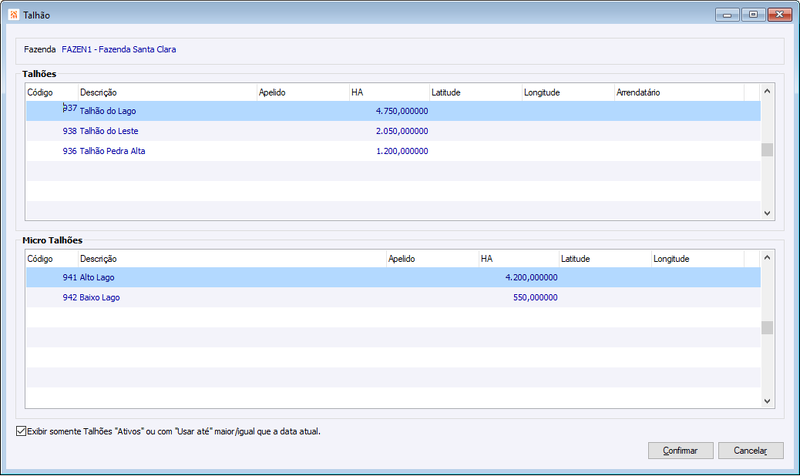The image size is (800, 476).
Task: Close the Talhão window
Action: click(x=780, y=15)
